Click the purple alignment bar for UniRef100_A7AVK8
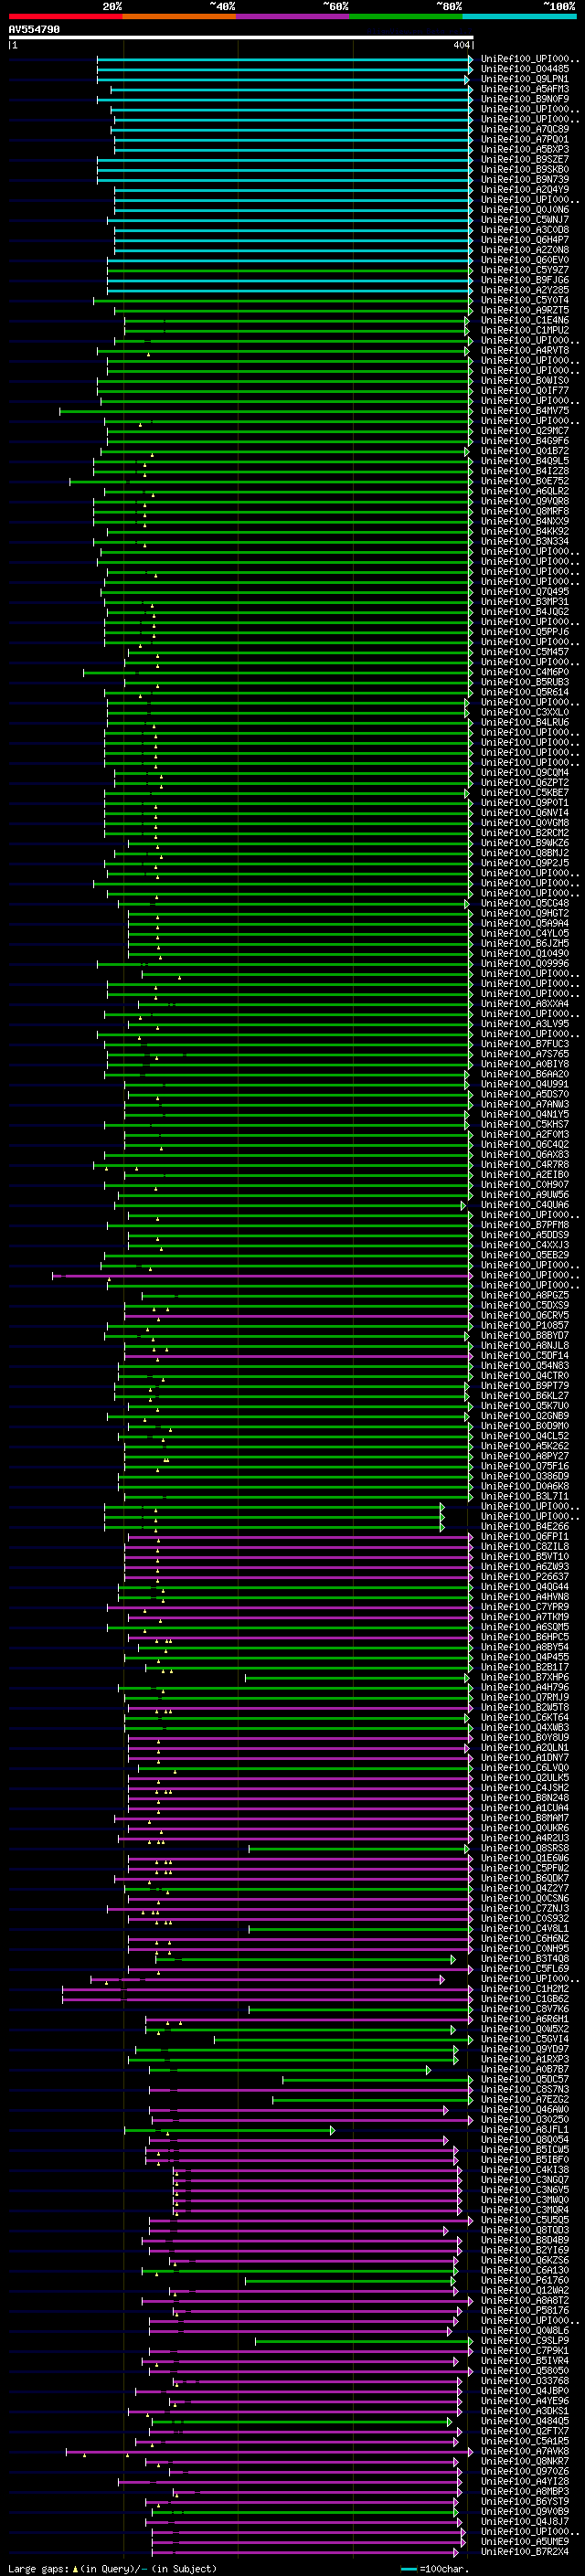The width and height of the screenshot is (585, 2576). (x=269, y=2451)
